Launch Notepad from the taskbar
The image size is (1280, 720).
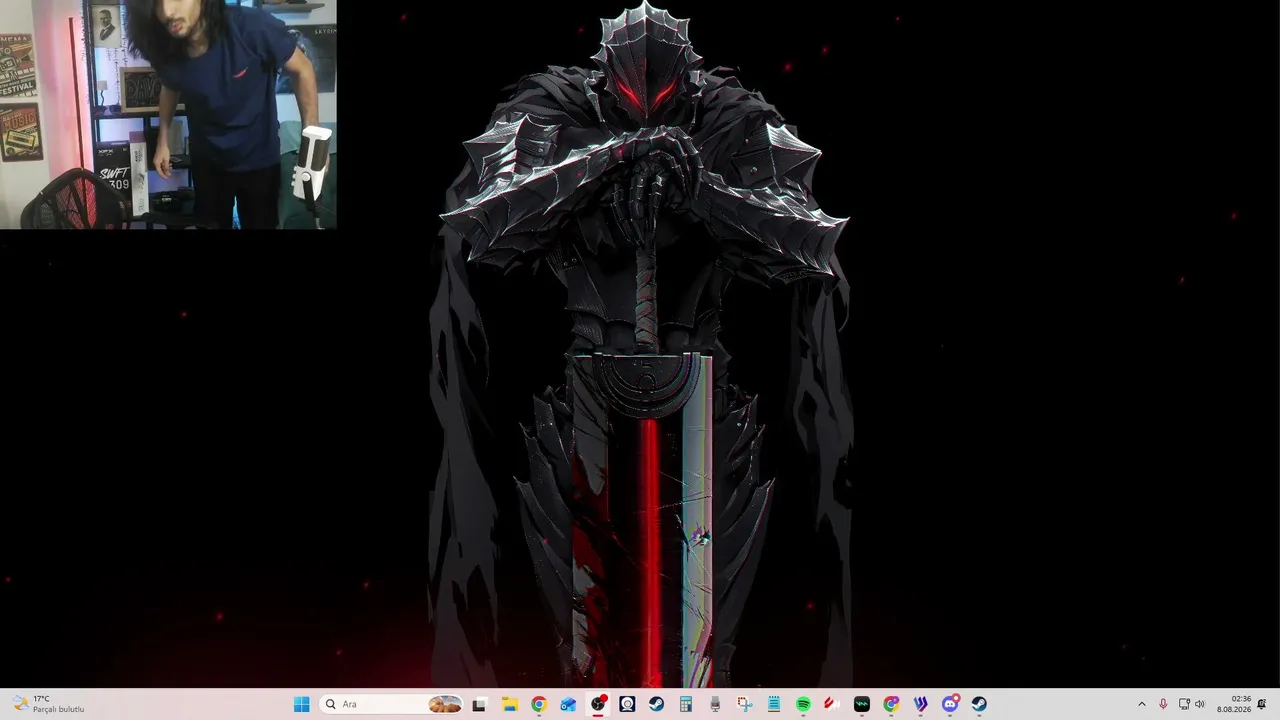(774, 704)
